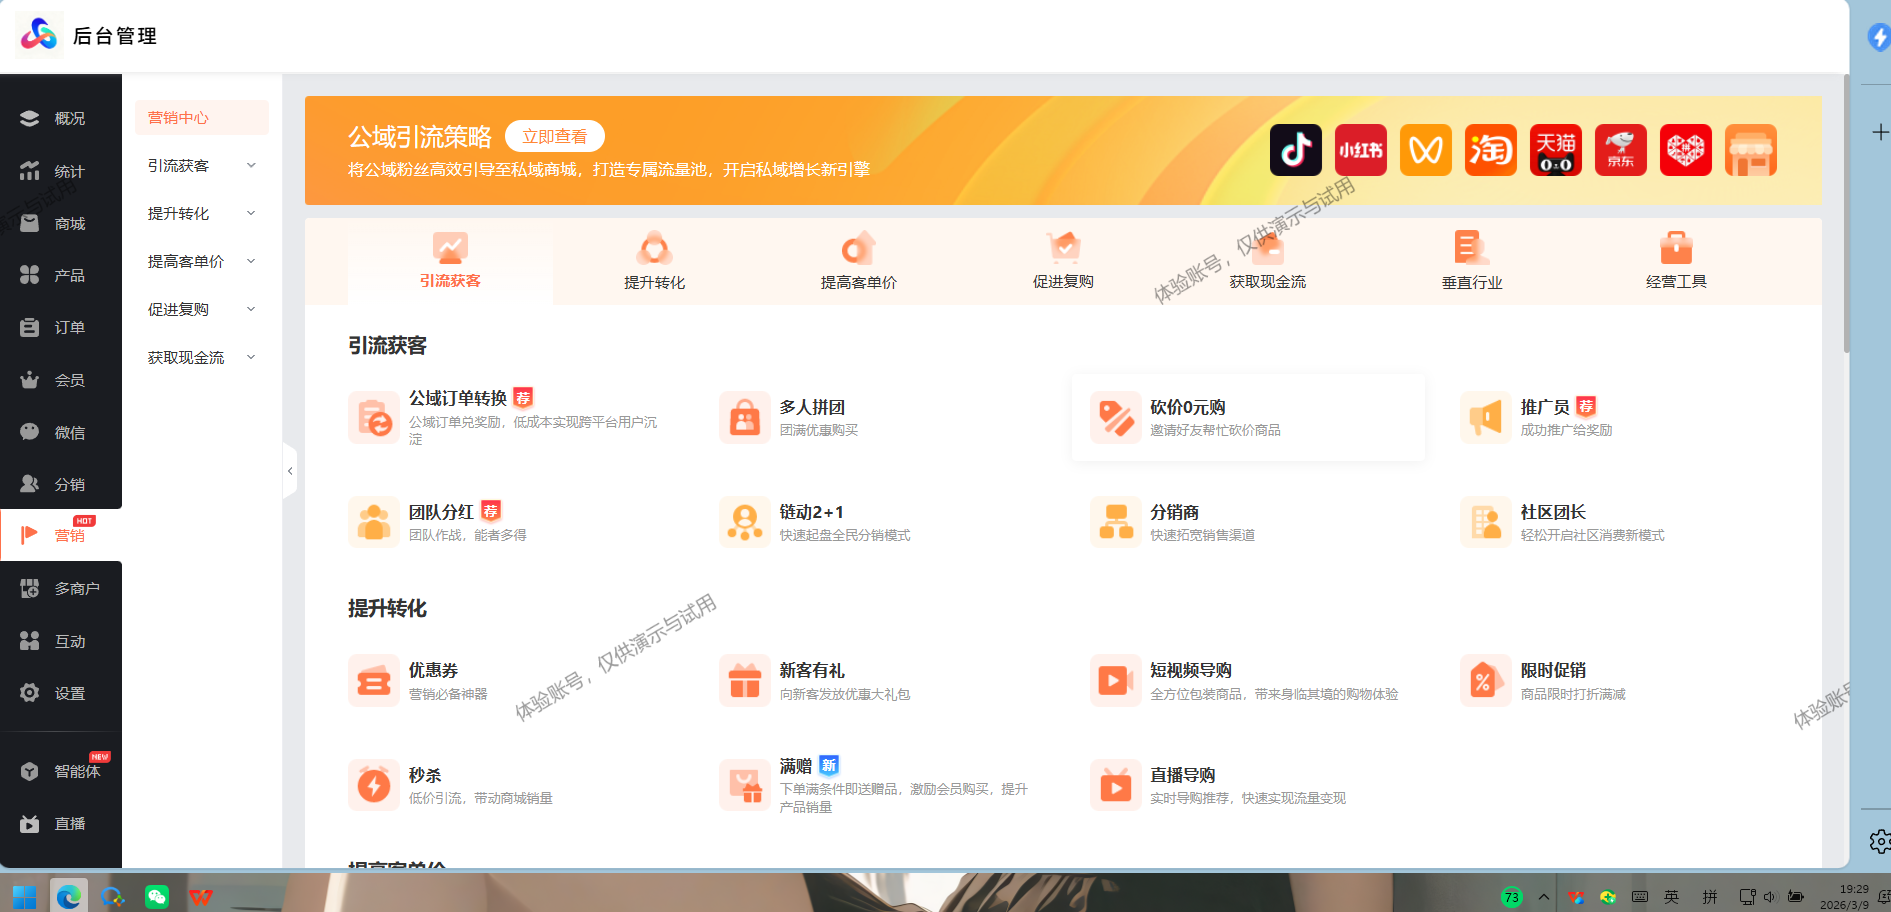
Task: Collapse the marketing center side panel
Action: (x=290, y=470)
